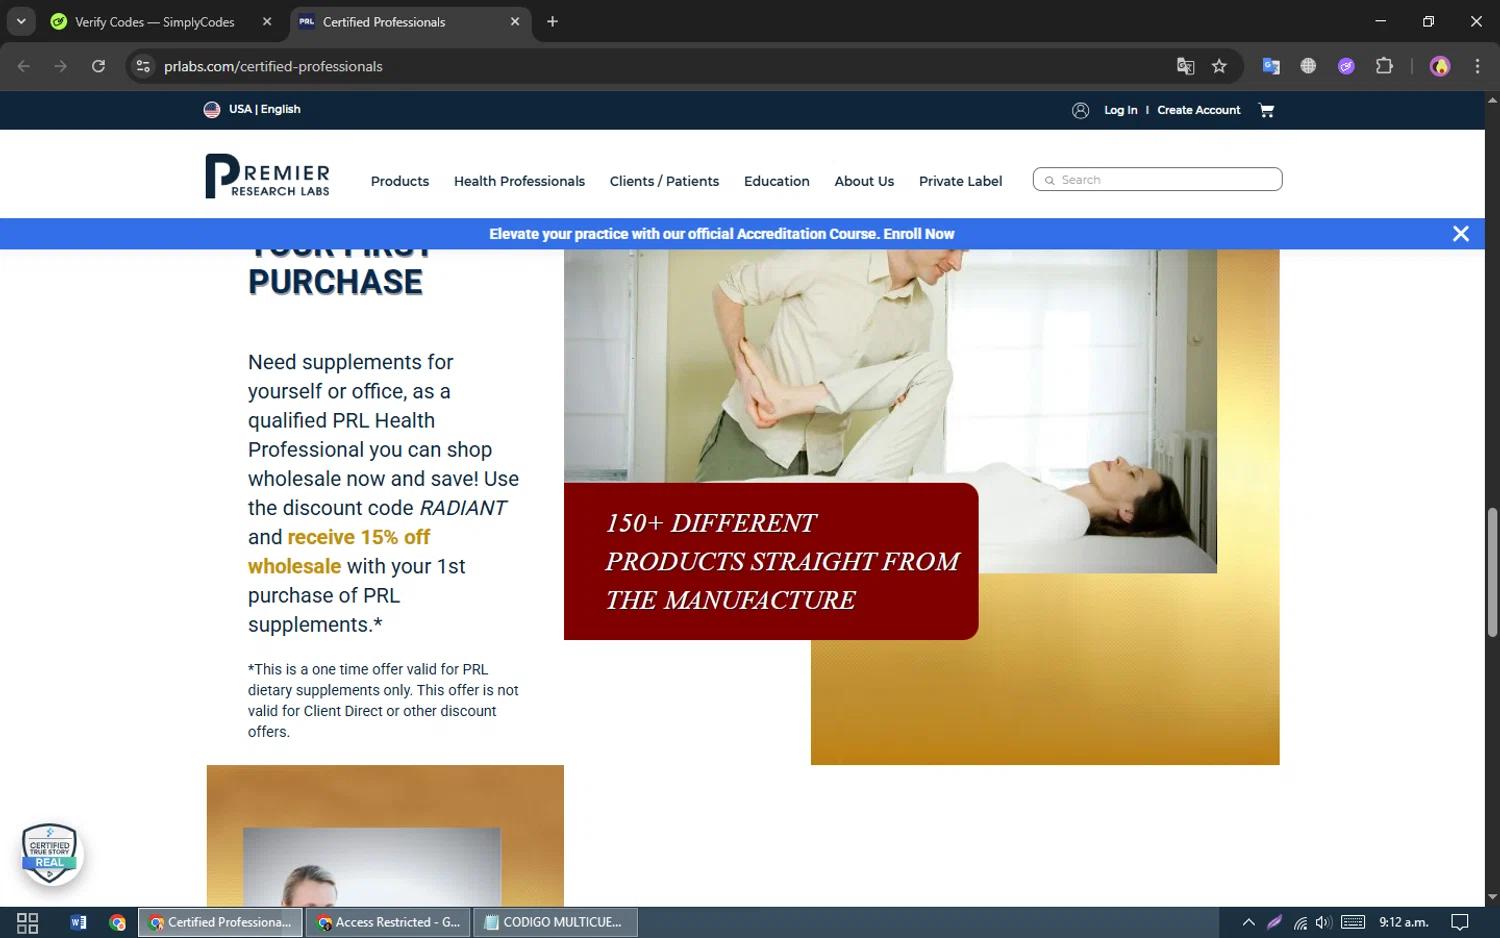Viewport: 1500px width, 938px height.
Task: Click page scrollbar thumb
Action: tap(1492, 572)
